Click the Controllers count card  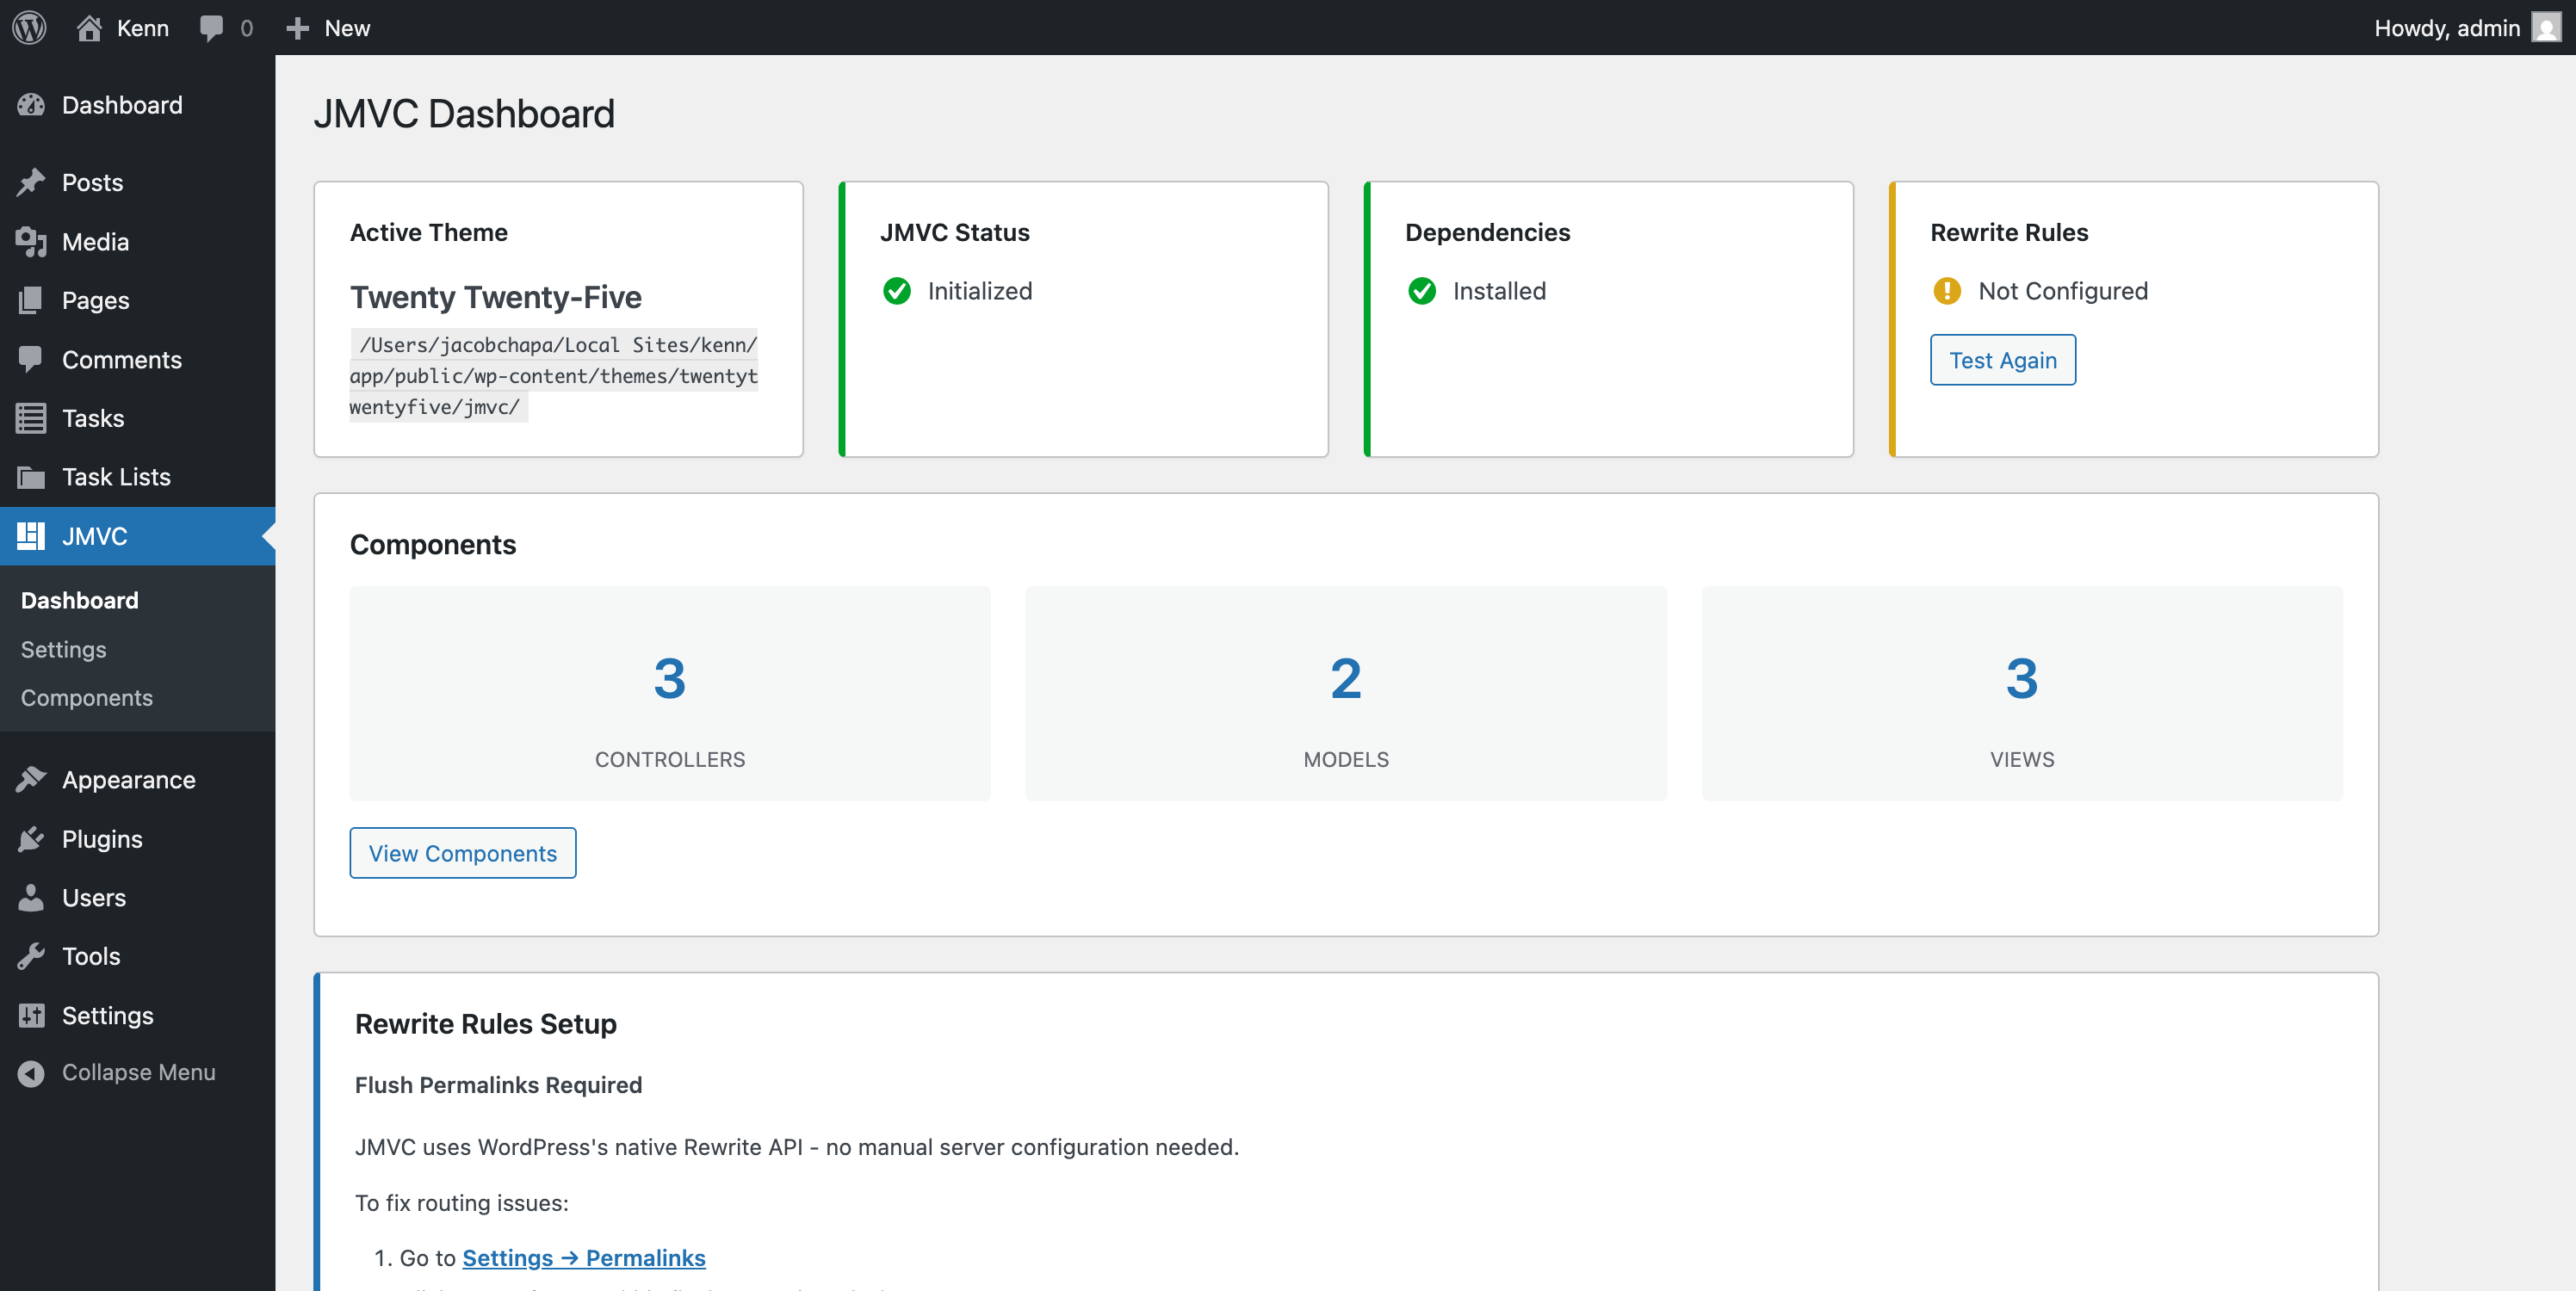pos(670,693)
